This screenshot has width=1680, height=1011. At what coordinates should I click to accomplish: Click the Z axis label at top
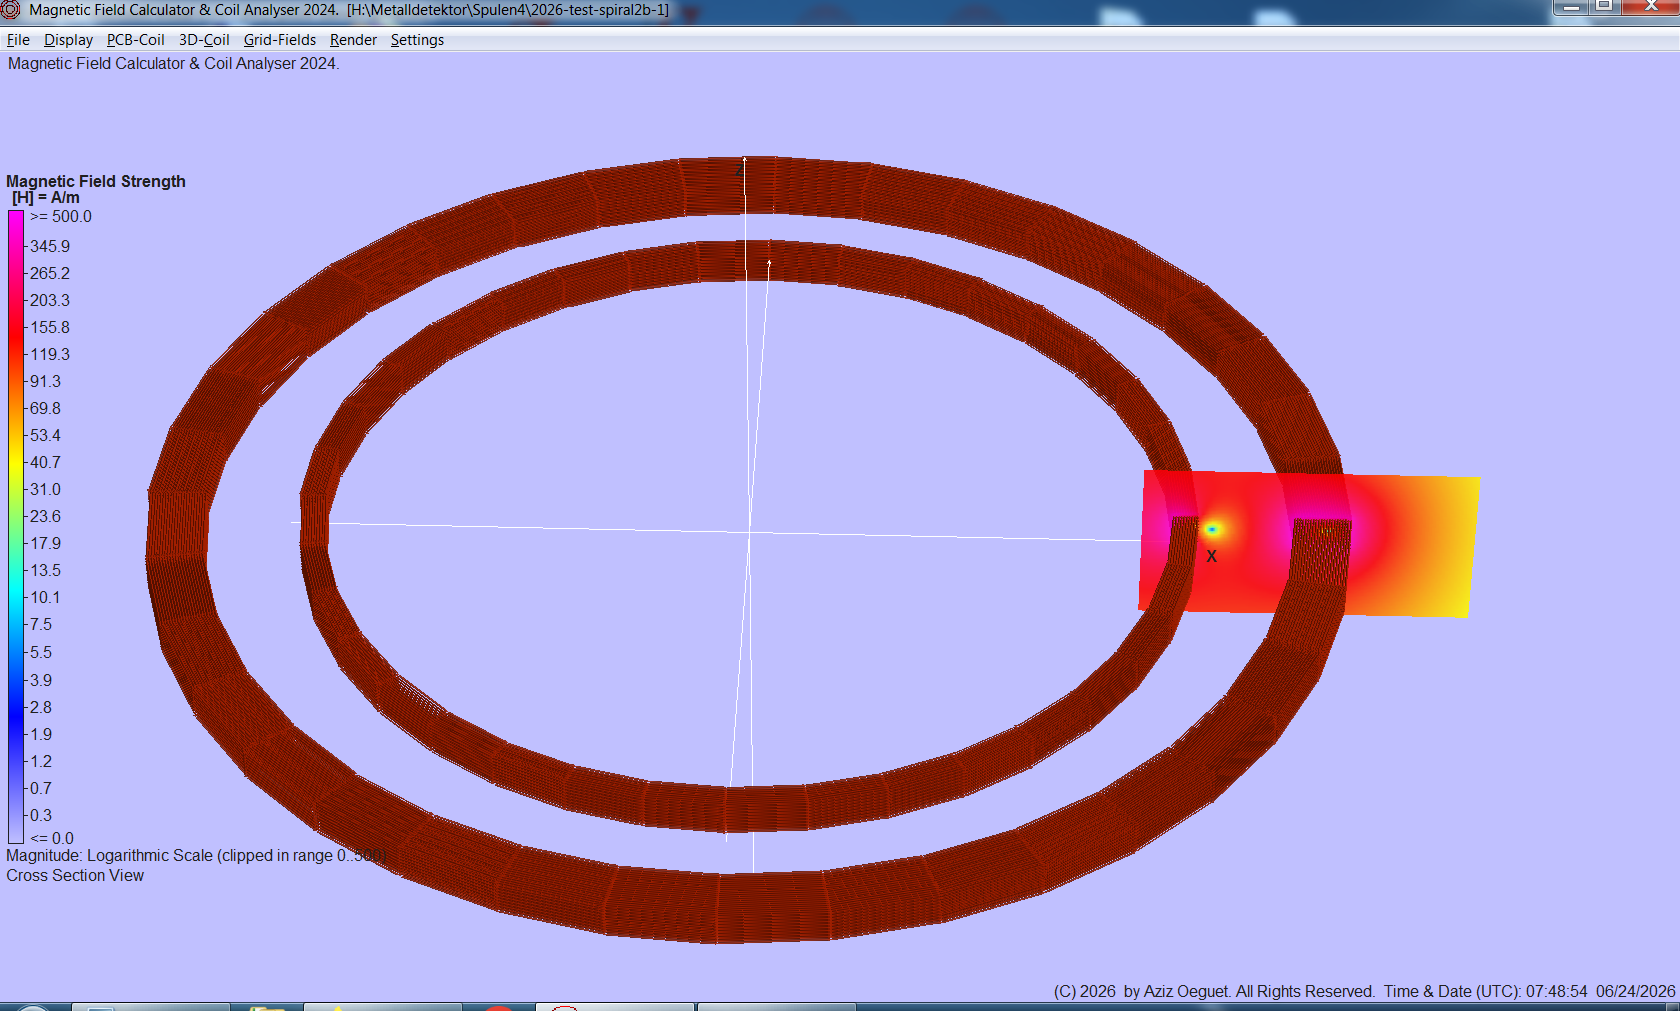(x=740, y=170)
